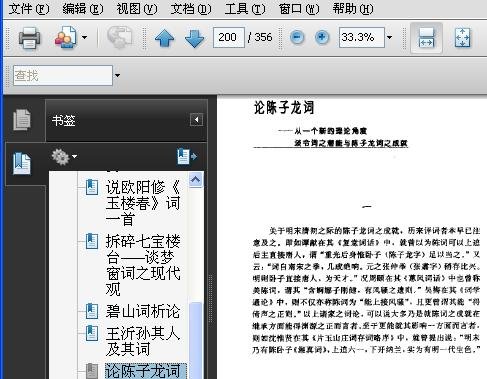Screen dimensions: 487x379
Task: Click bookmark list scroll up arrow
Action: 196,179
